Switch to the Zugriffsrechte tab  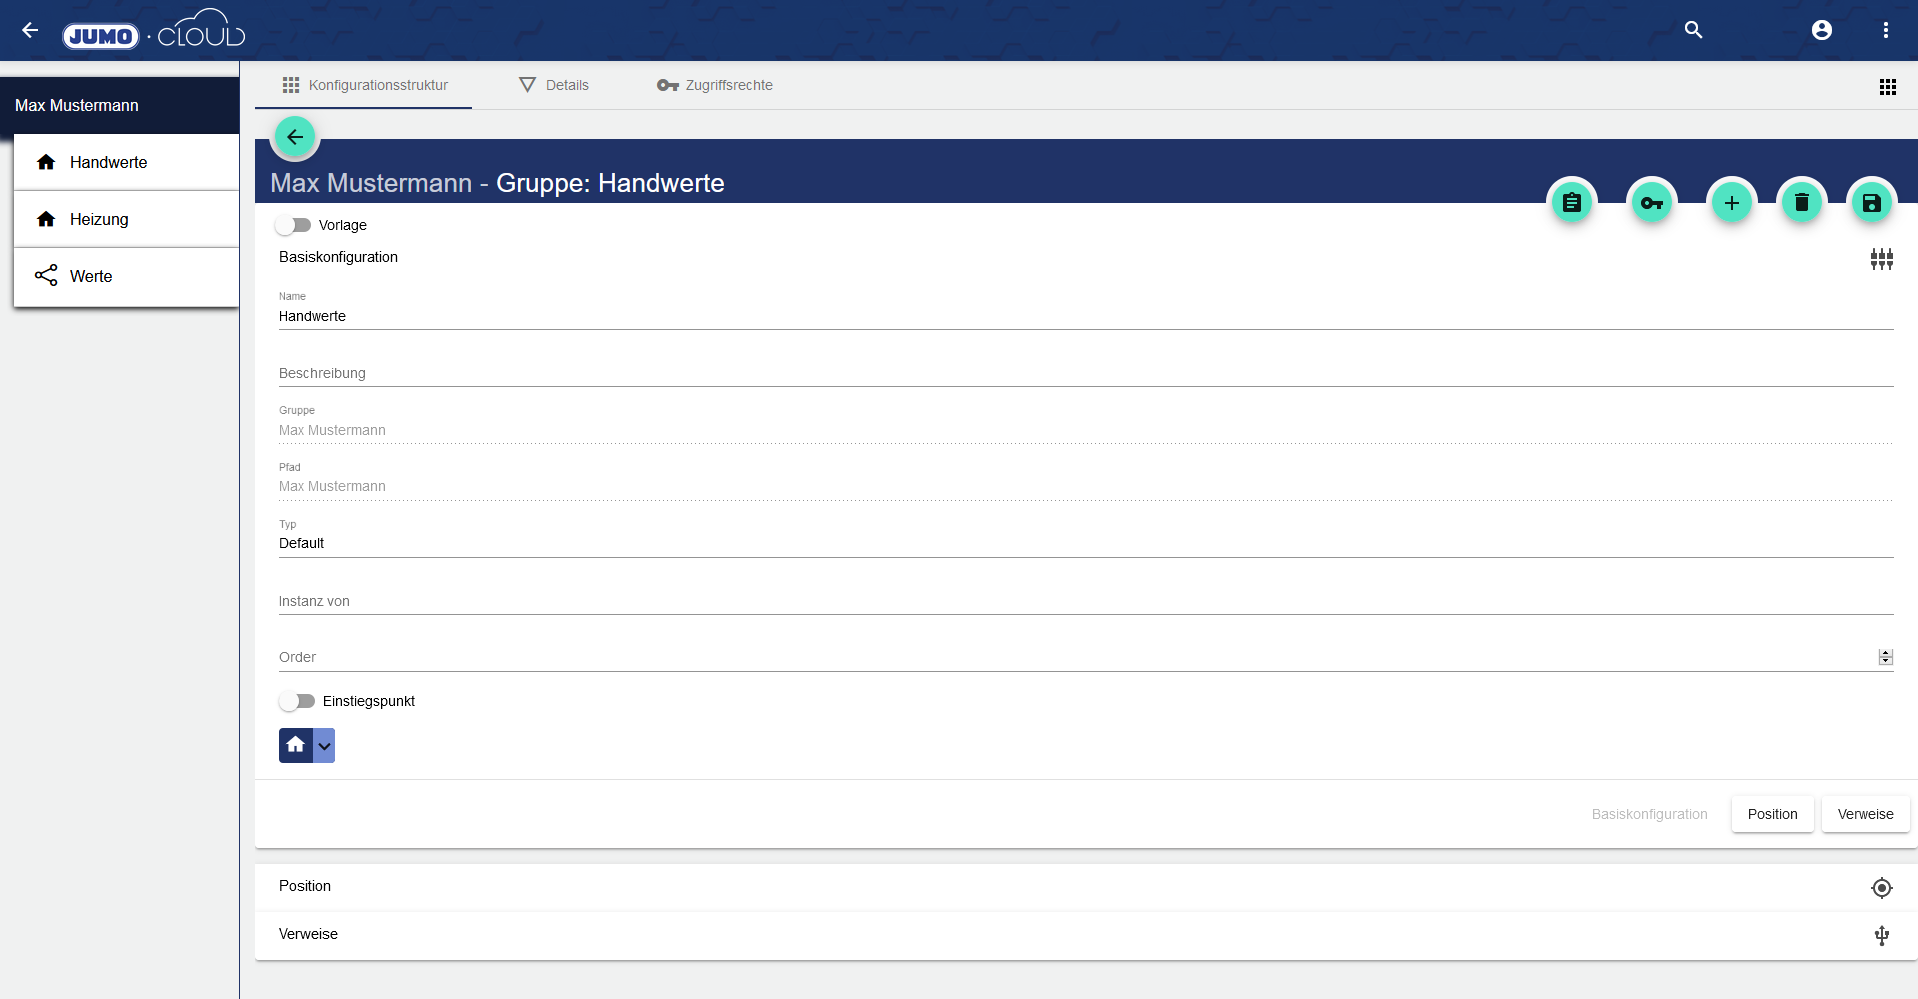(715, 85)
